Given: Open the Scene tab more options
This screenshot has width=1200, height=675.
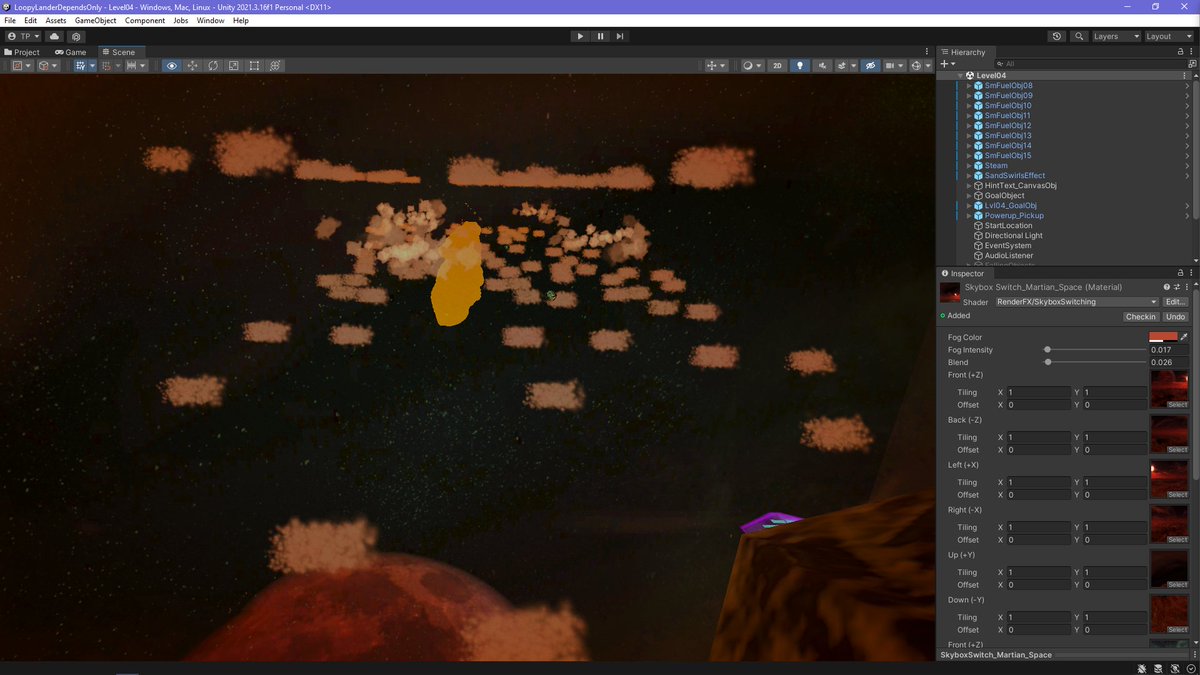Looking at the screenshot, I should click(928, 52).
